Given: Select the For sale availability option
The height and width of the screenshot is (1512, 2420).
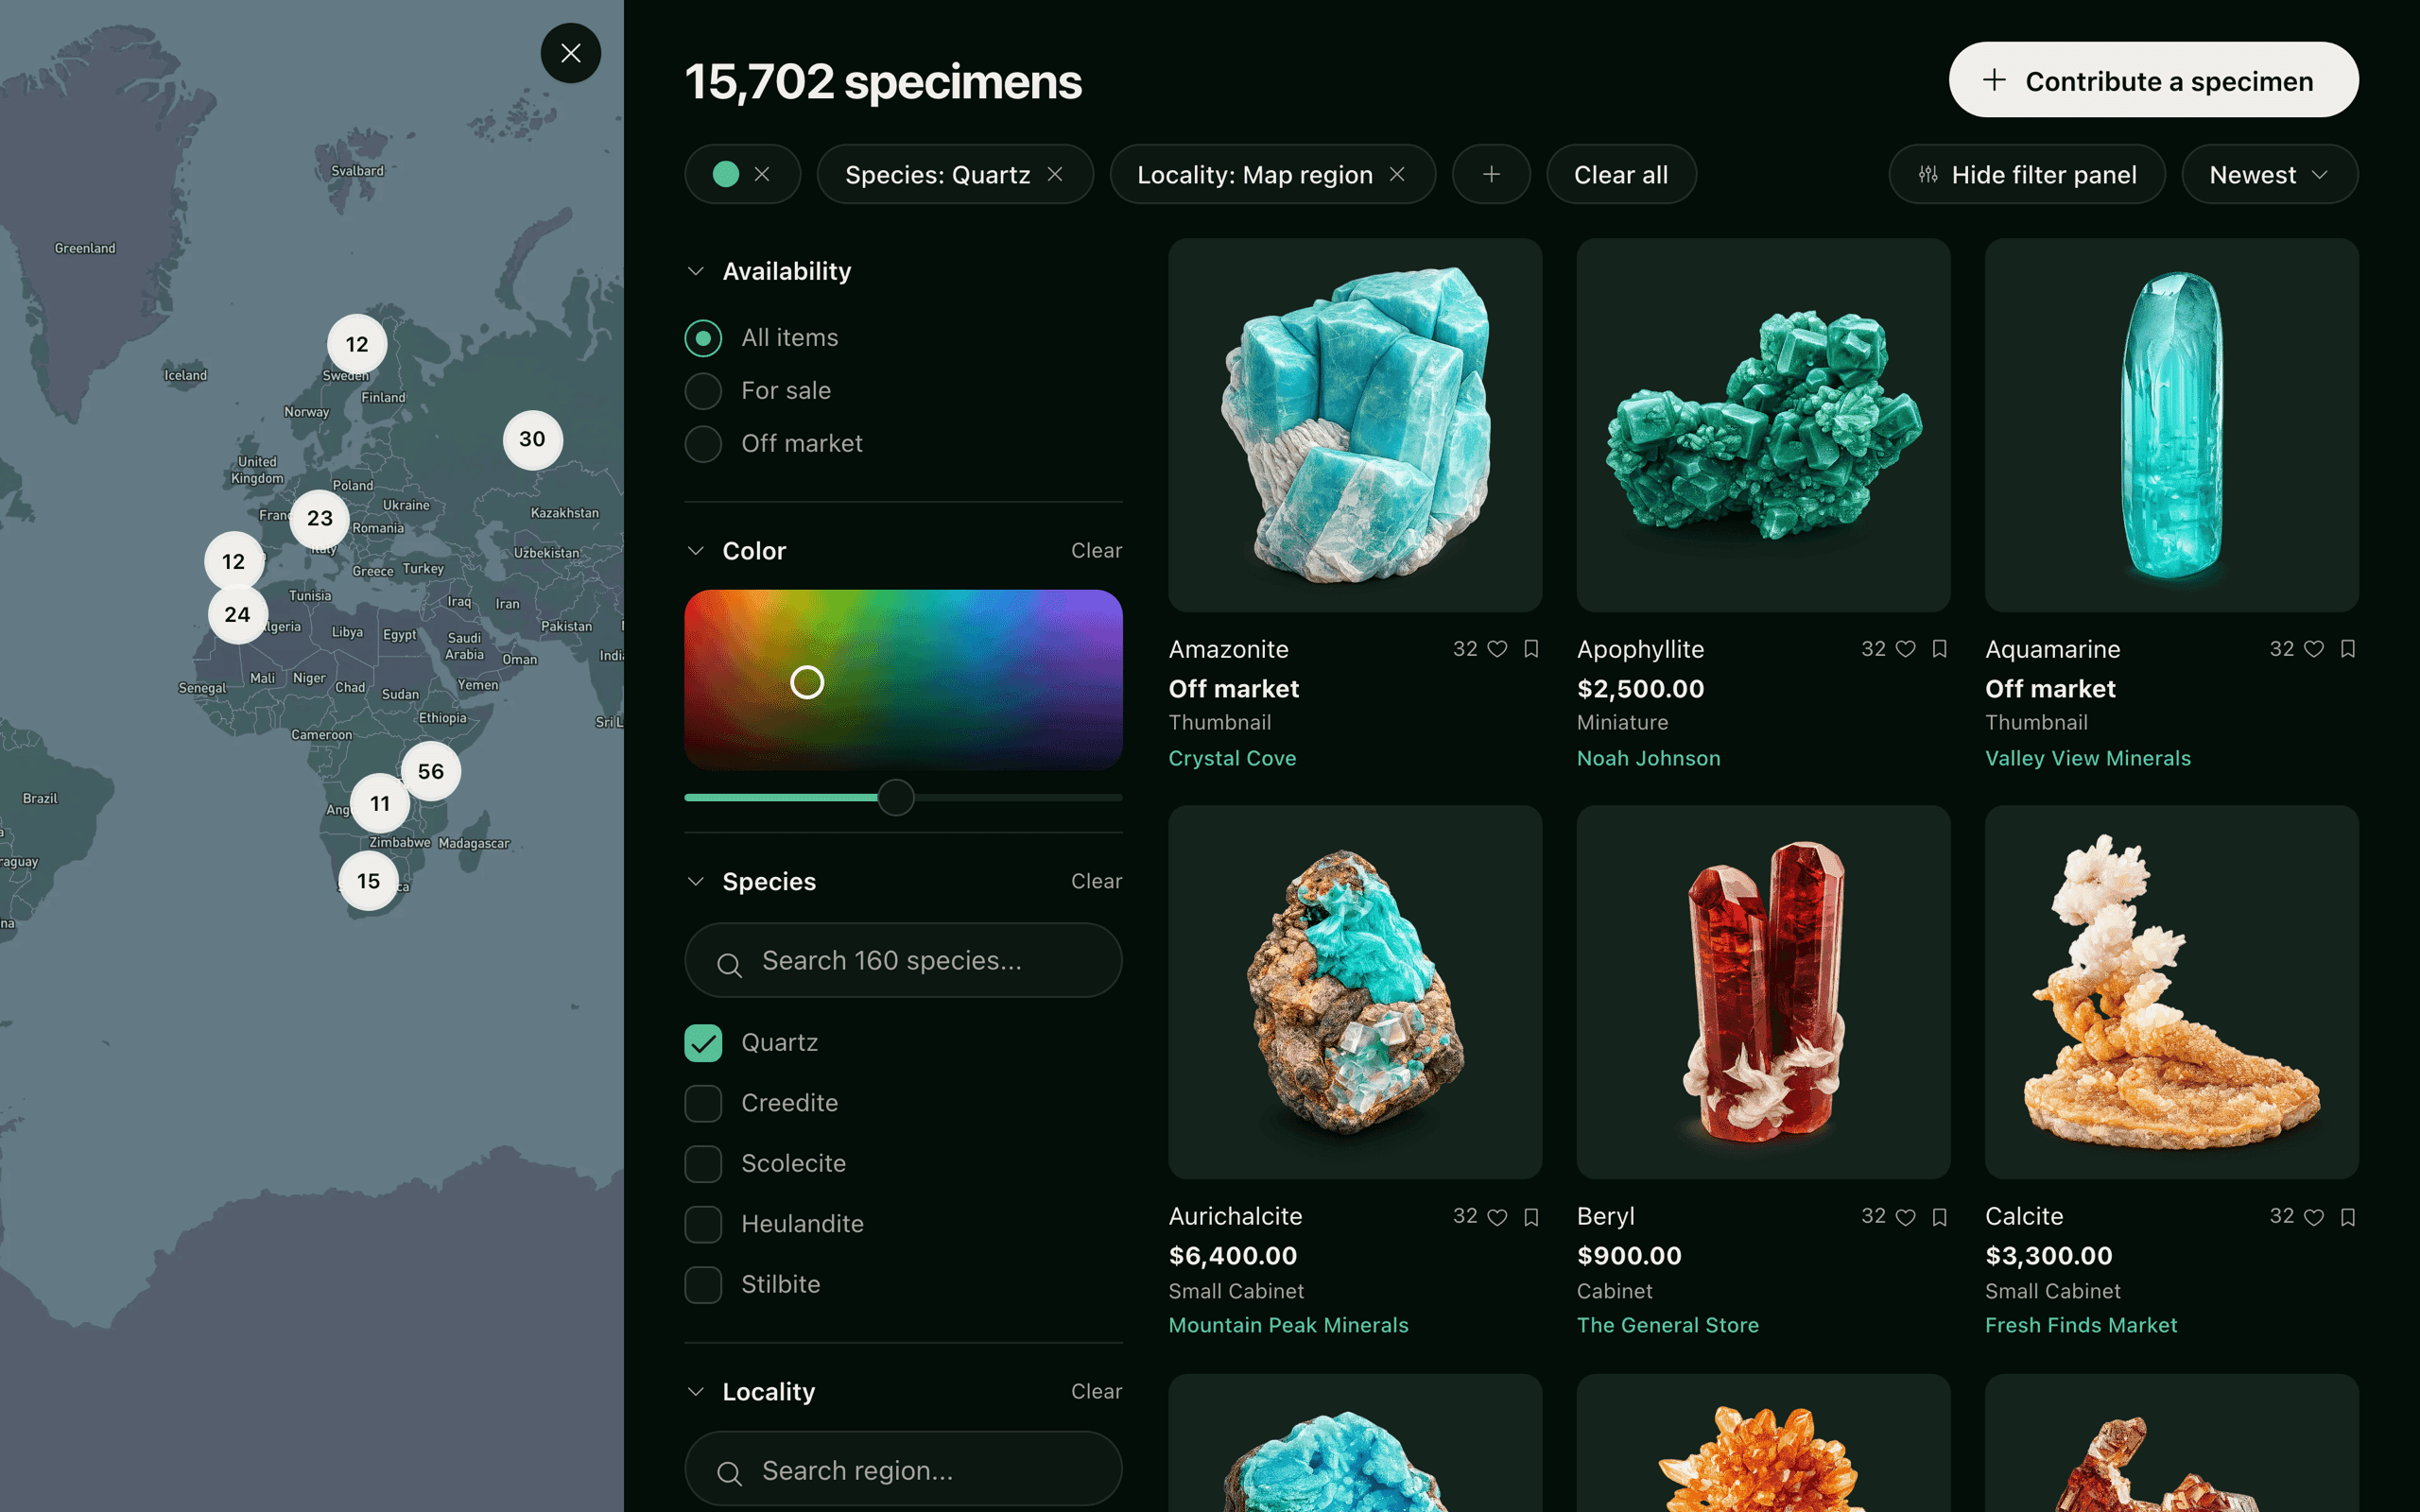Looking at the screenshot, I should click(x=703, y=391).
